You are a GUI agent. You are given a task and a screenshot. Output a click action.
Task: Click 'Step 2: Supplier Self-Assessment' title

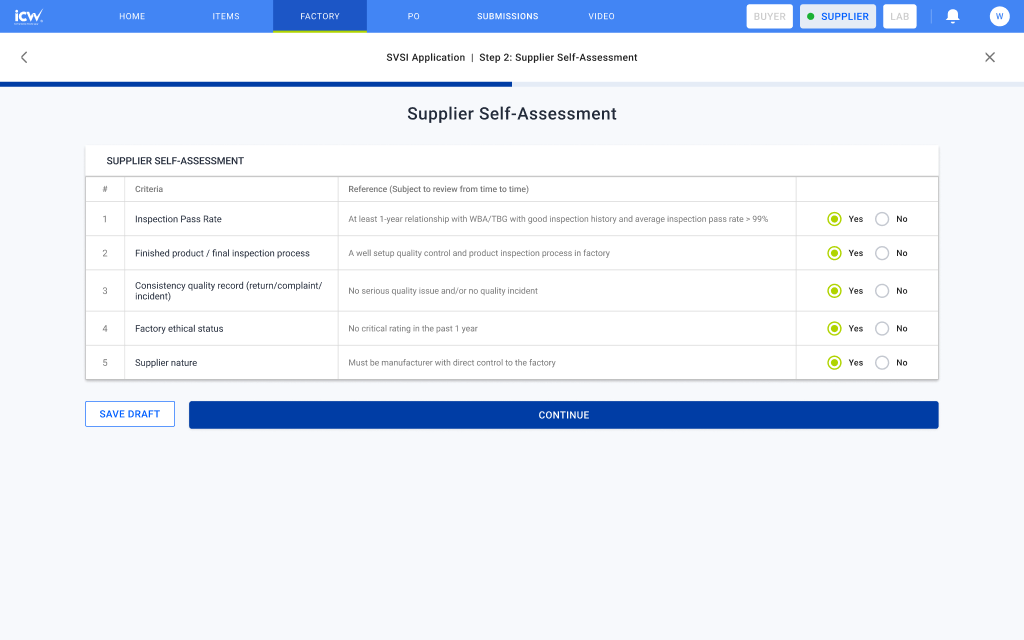pos(558,57)
